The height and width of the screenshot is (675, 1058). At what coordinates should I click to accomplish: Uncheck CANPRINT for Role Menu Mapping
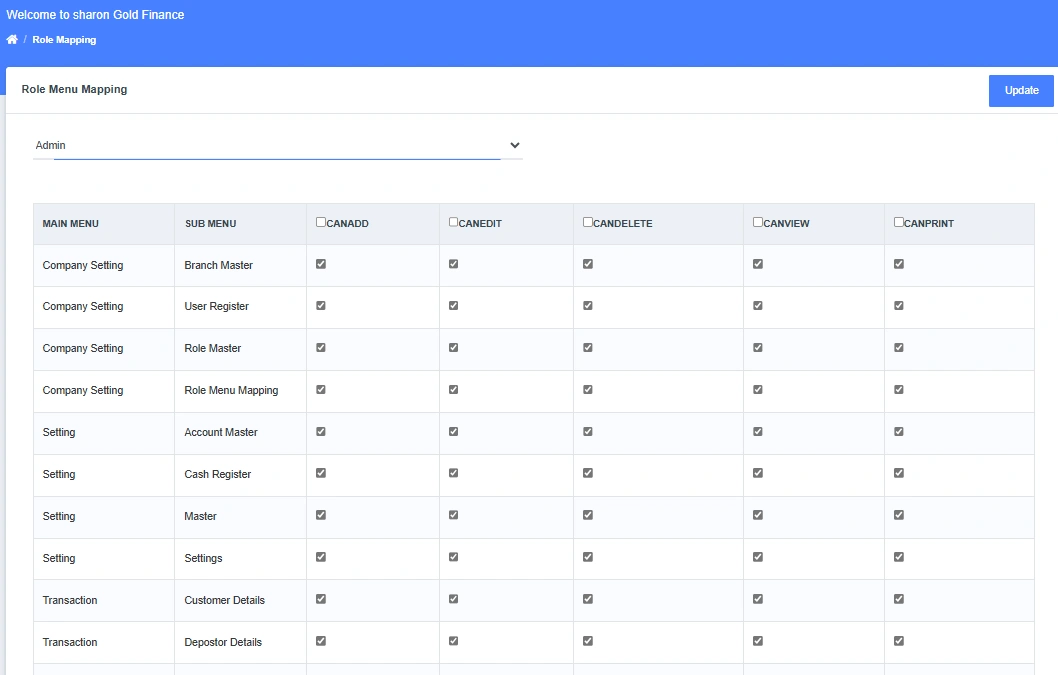click(899, 389)
